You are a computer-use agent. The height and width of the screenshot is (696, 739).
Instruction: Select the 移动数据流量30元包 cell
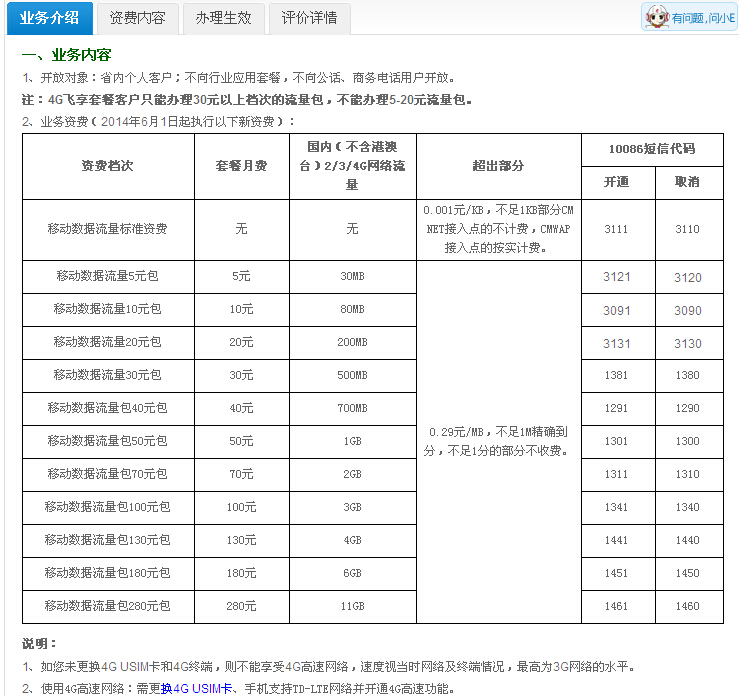(107, 375)
